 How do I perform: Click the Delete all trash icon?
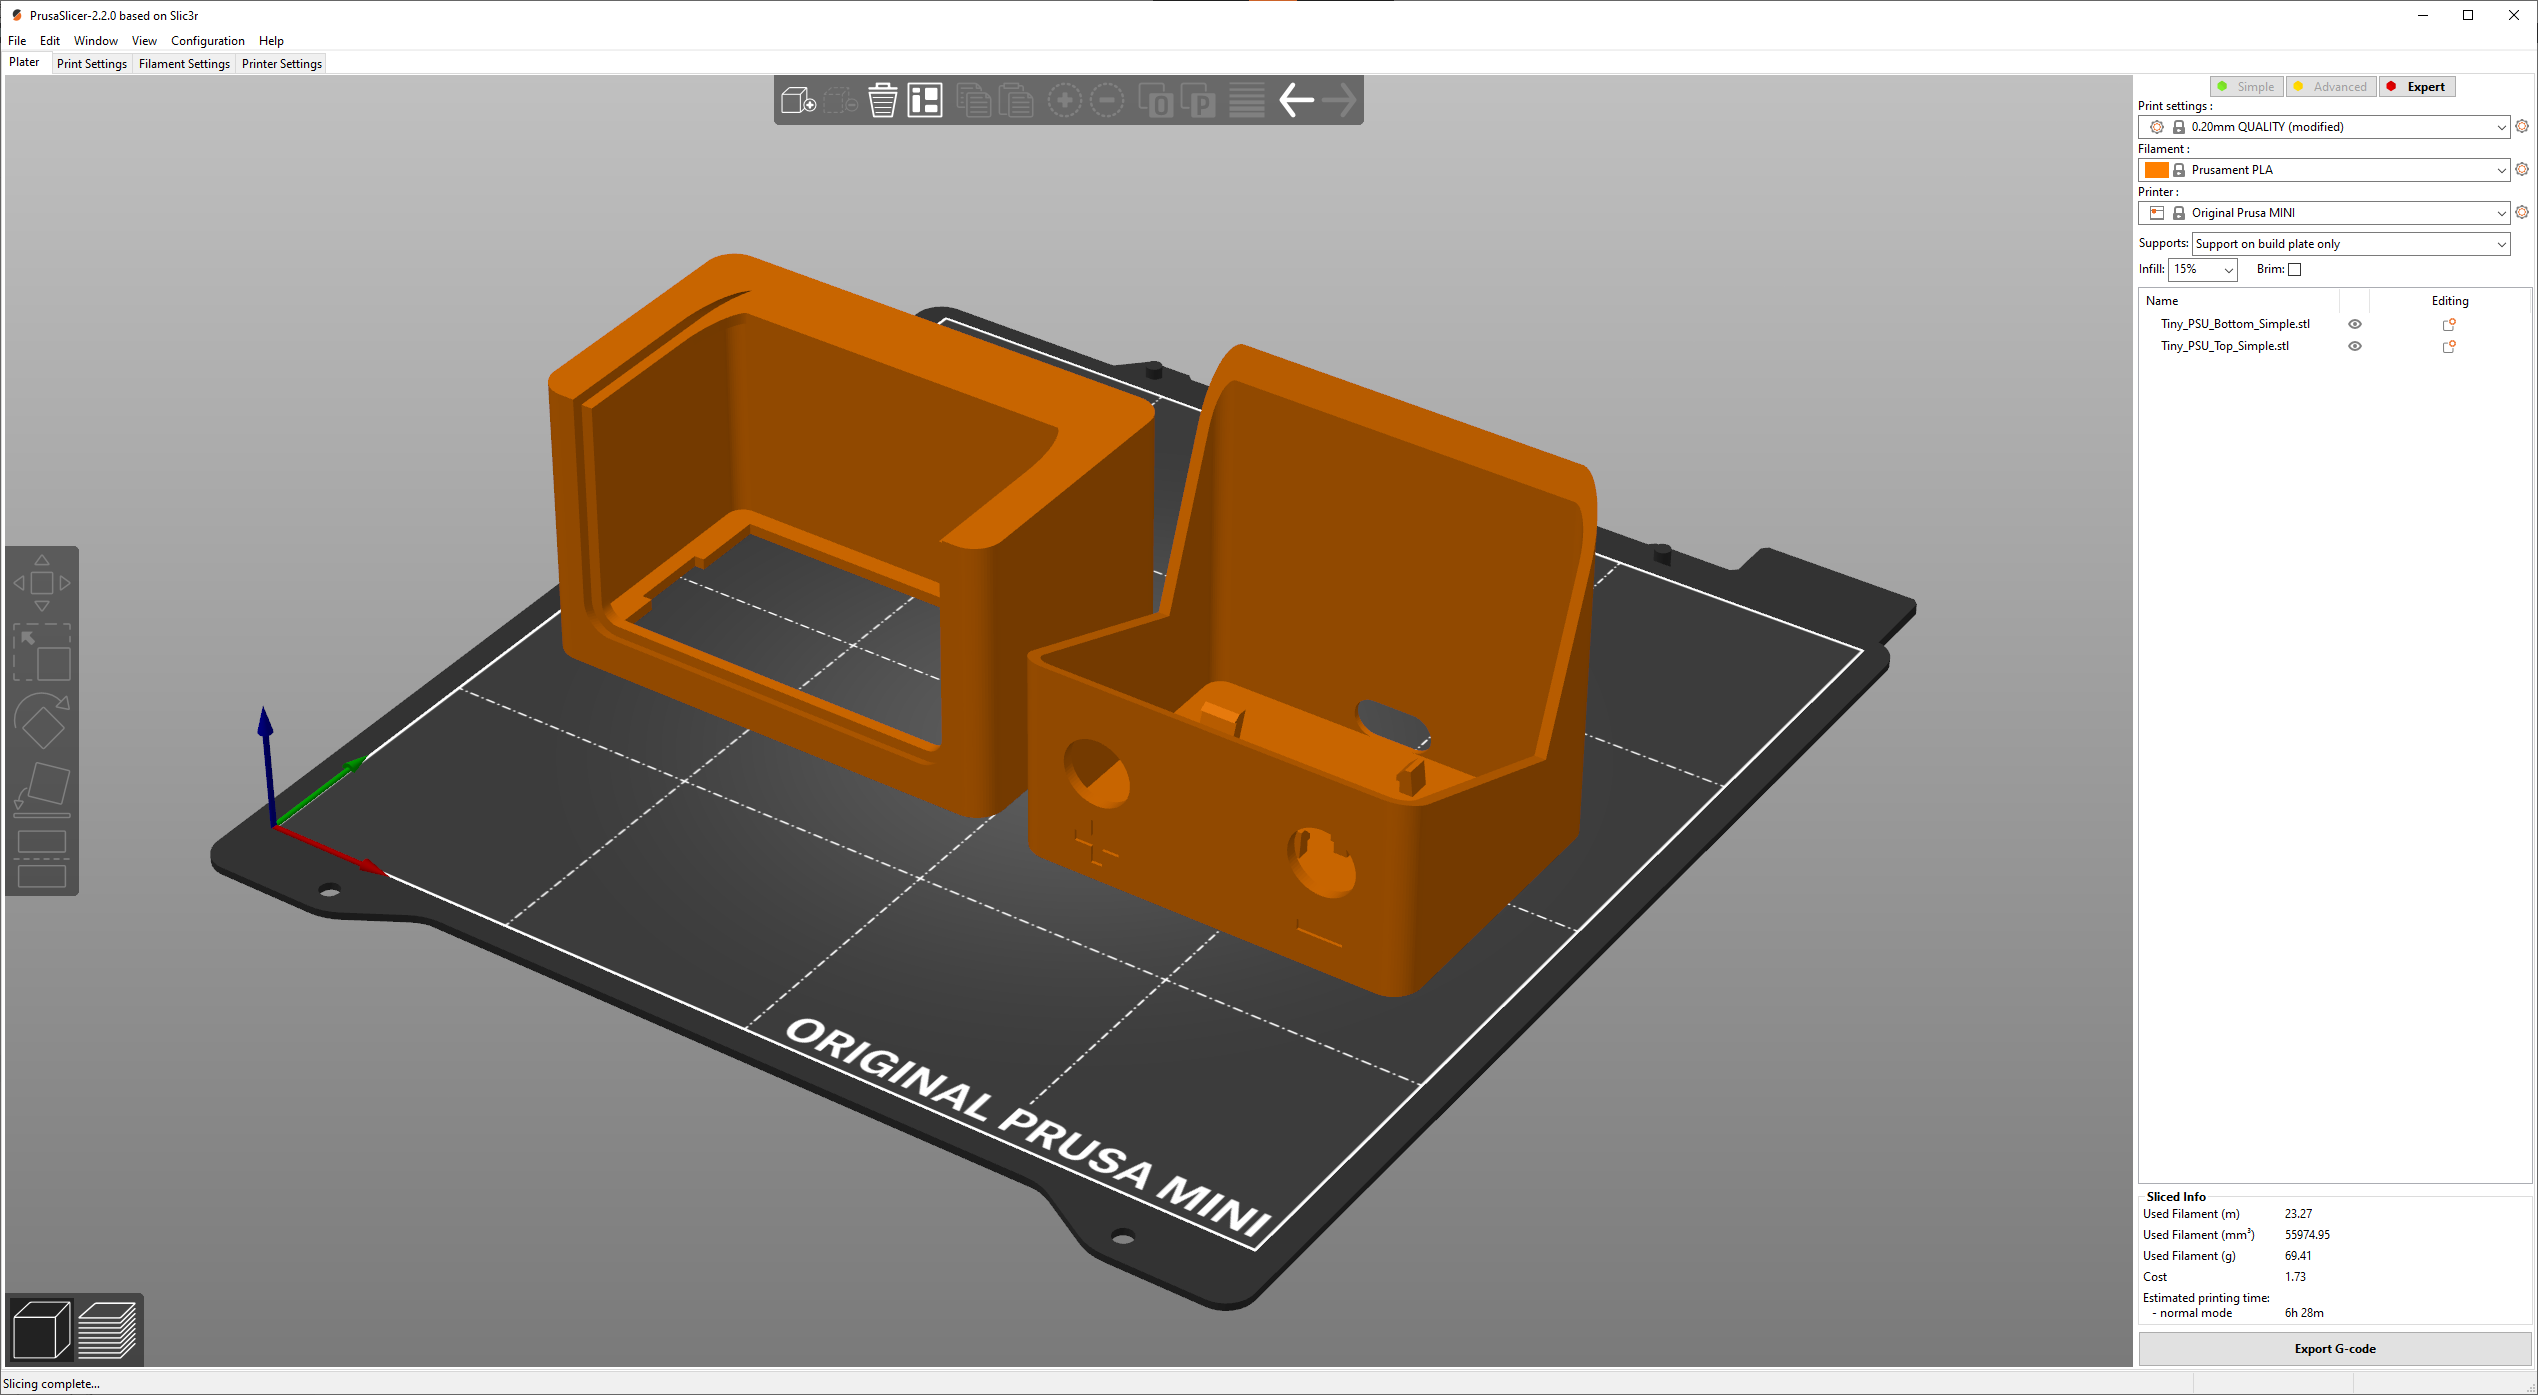[x=882, y=100]
